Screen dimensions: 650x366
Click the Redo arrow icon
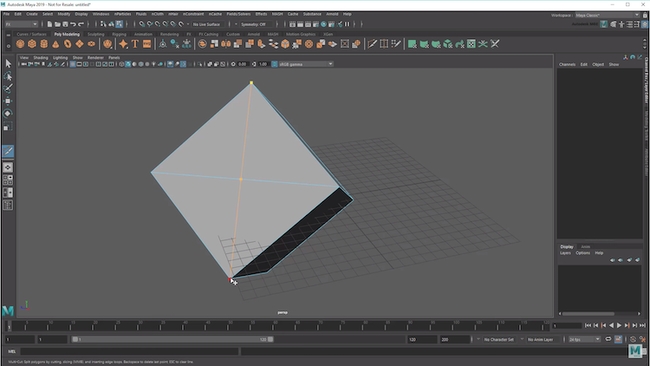(x=81, y=24)
